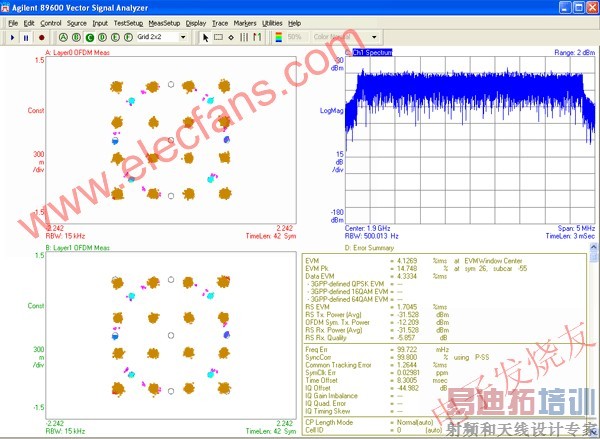
Task: Click TimeLen: 3 mSec label
Action: pyautogui.click(x=570, y=236)
